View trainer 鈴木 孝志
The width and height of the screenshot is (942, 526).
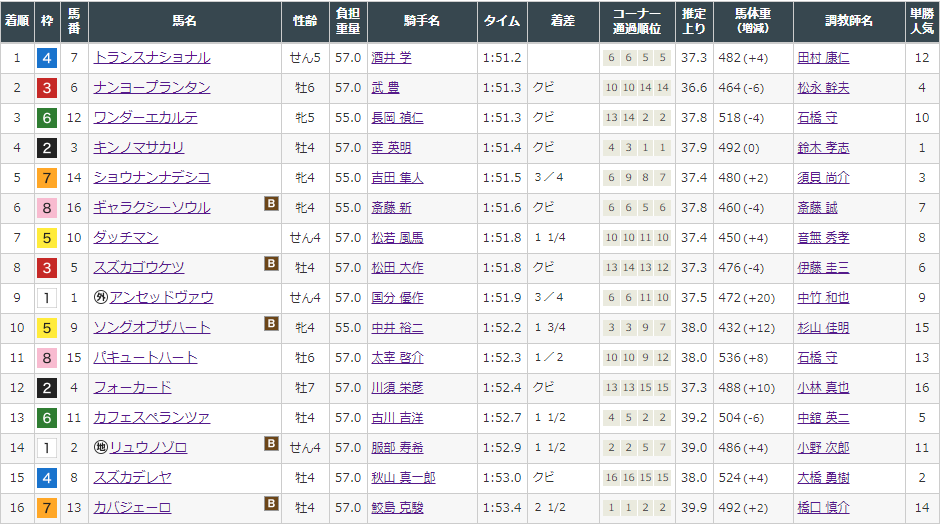coord(823,148)
